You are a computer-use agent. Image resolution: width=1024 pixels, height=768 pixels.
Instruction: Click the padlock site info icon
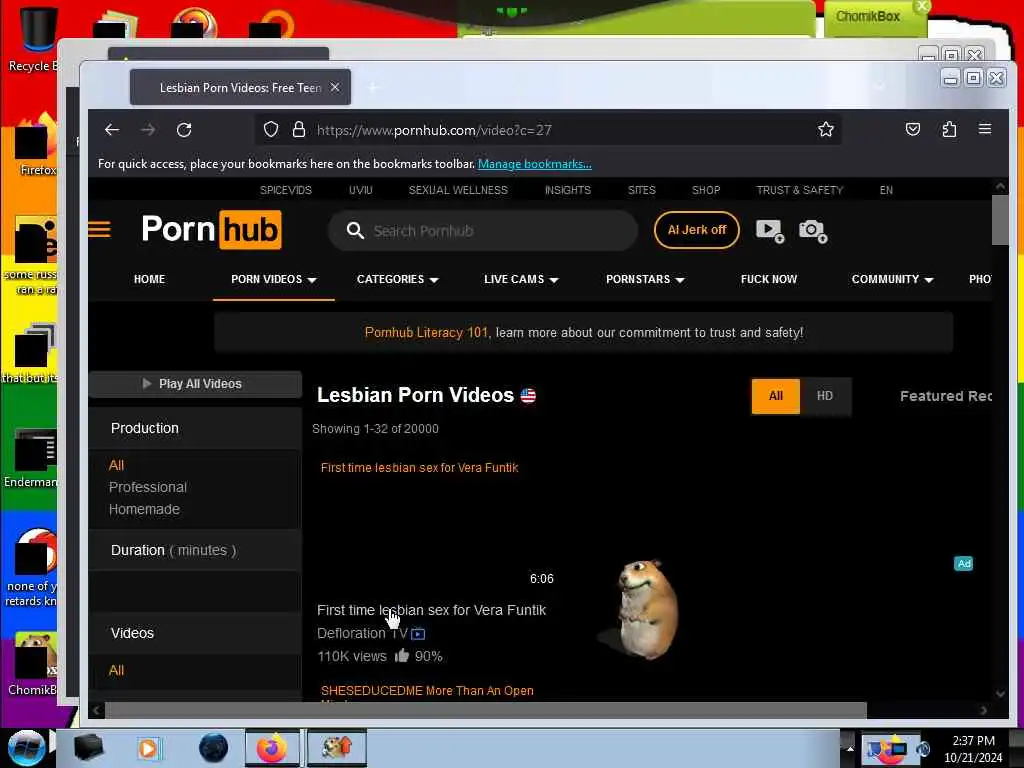coord(298,129)
